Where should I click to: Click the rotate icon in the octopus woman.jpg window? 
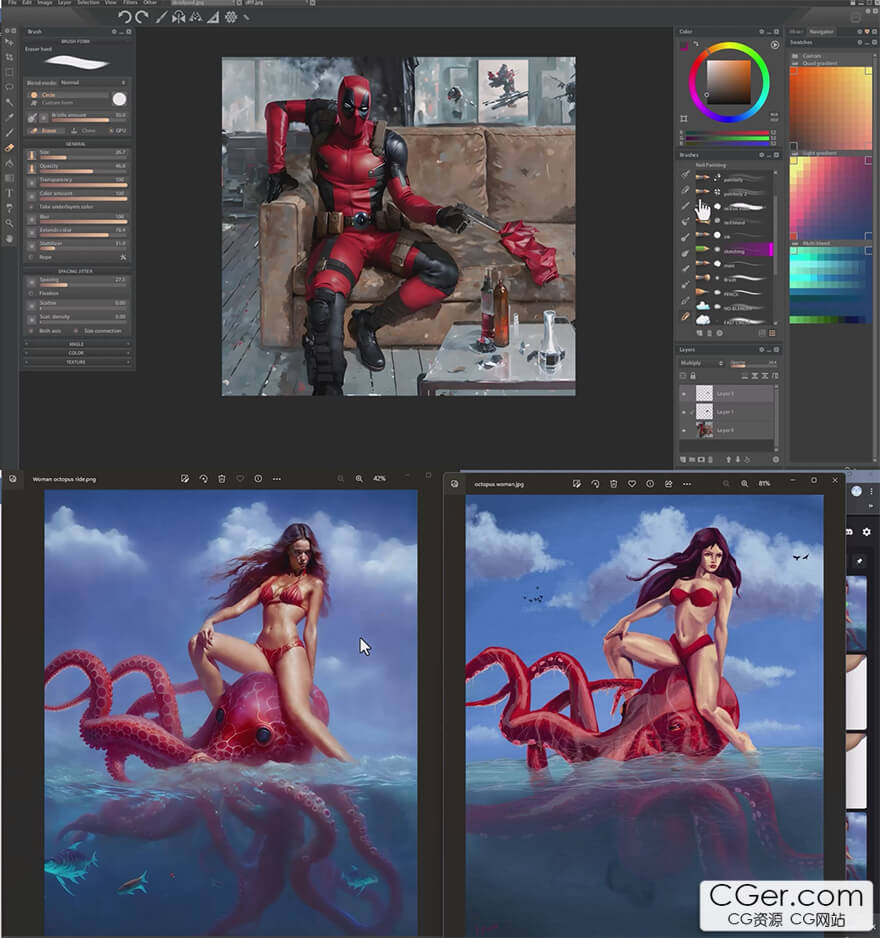(595, 483)
